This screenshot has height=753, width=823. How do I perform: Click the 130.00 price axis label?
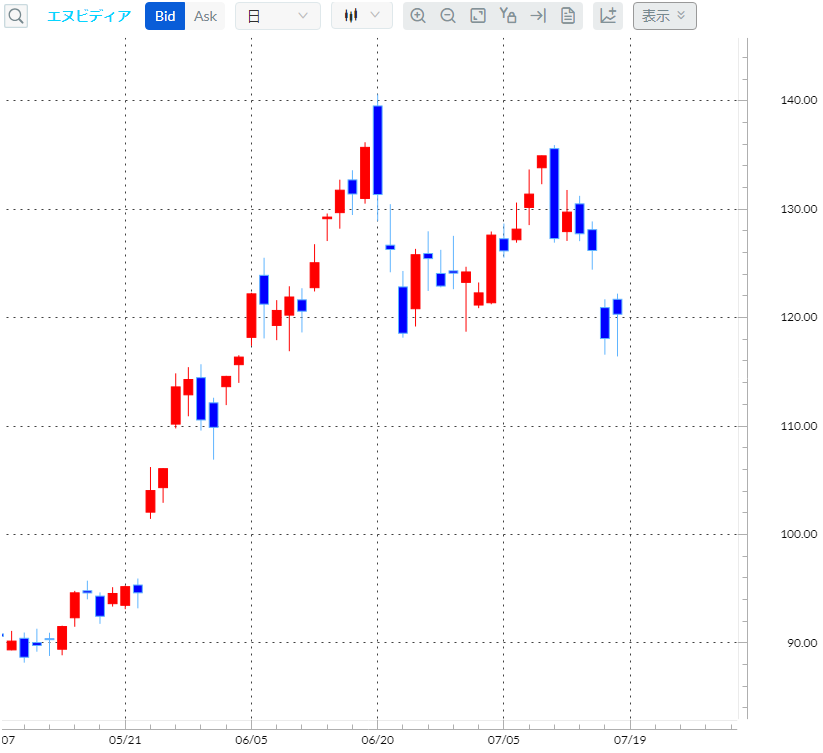coord(798,209)
